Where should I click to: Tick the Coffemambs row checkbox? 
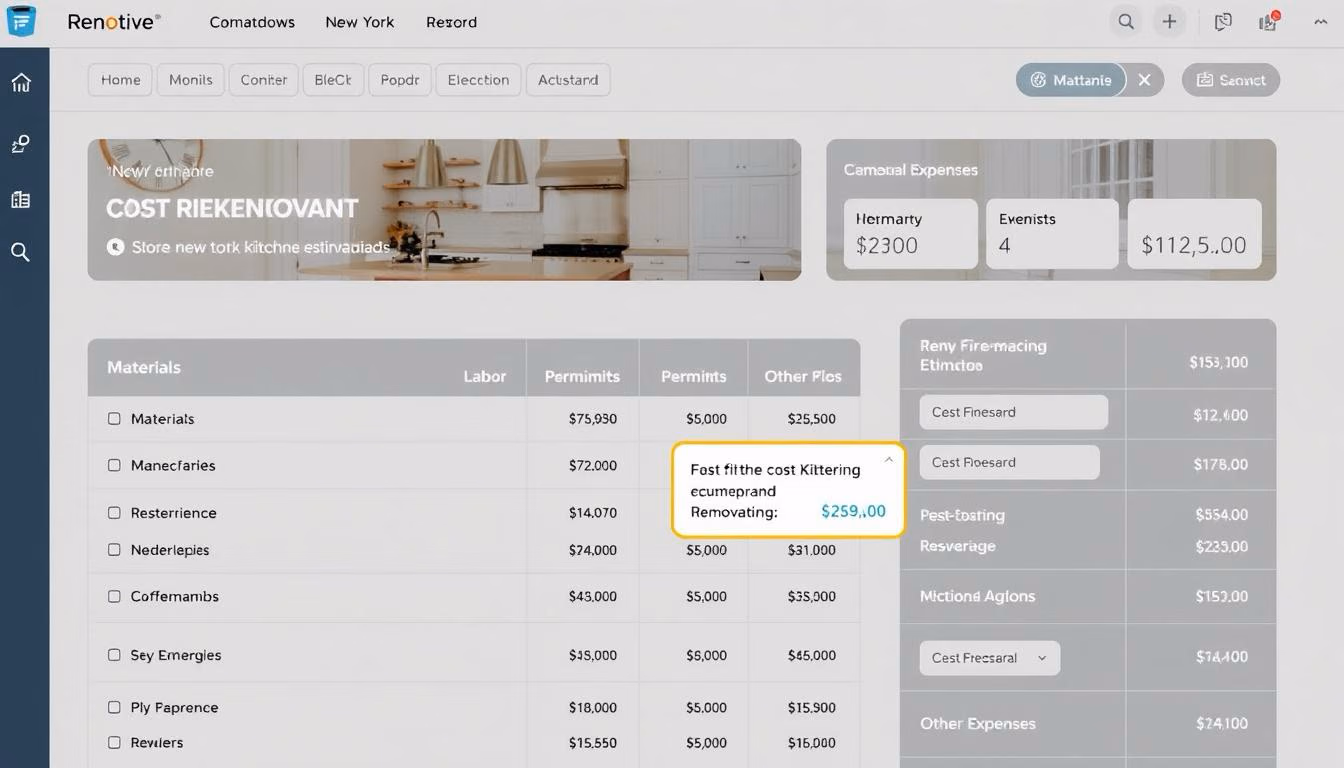click(114, 596)
